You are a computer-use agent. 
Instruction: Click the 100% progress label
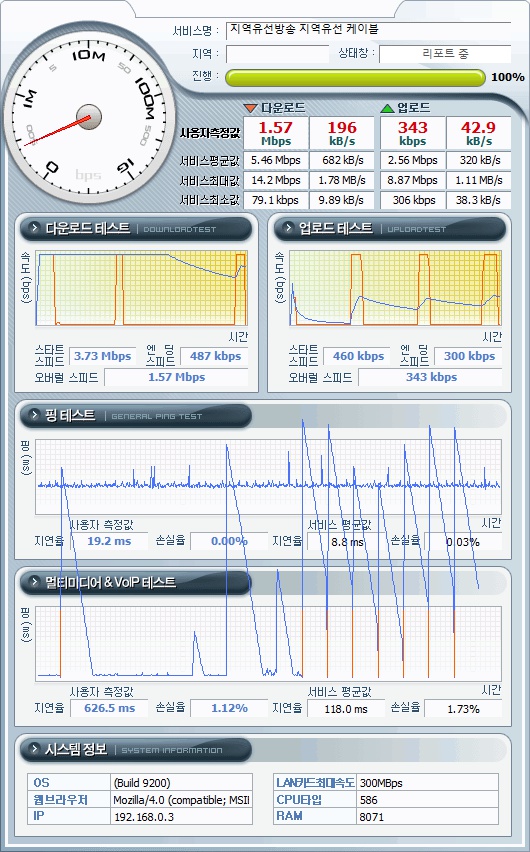pyautogui.click(x=508, y=77)
